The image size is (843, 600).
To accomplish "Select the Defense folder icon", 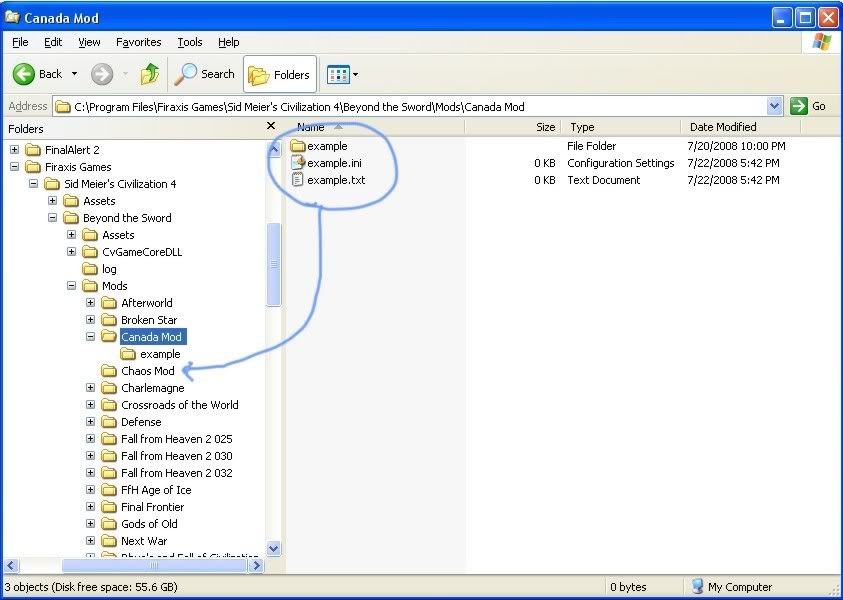I will pyautogui.click(x=109, y=422).
